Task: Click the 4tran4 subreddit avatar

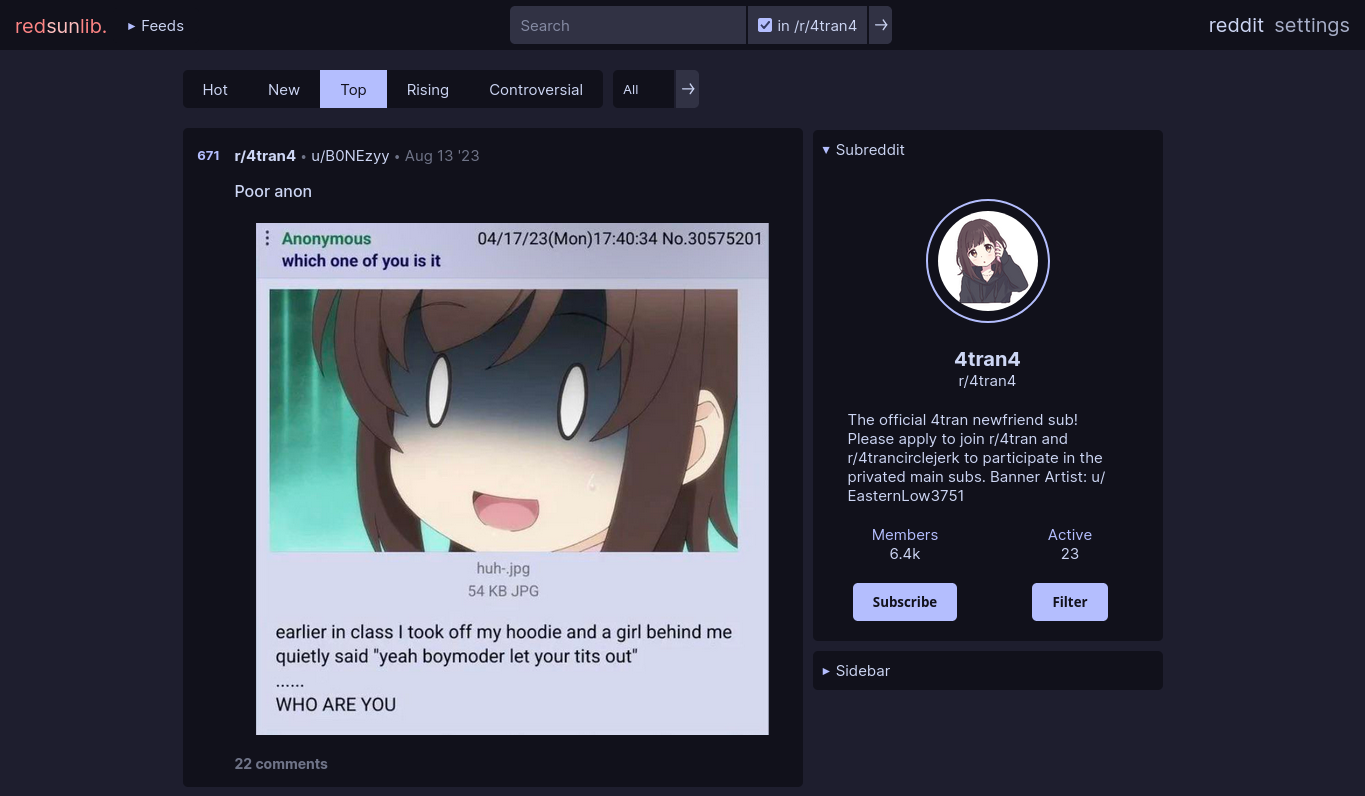Action: pos(988,261)
